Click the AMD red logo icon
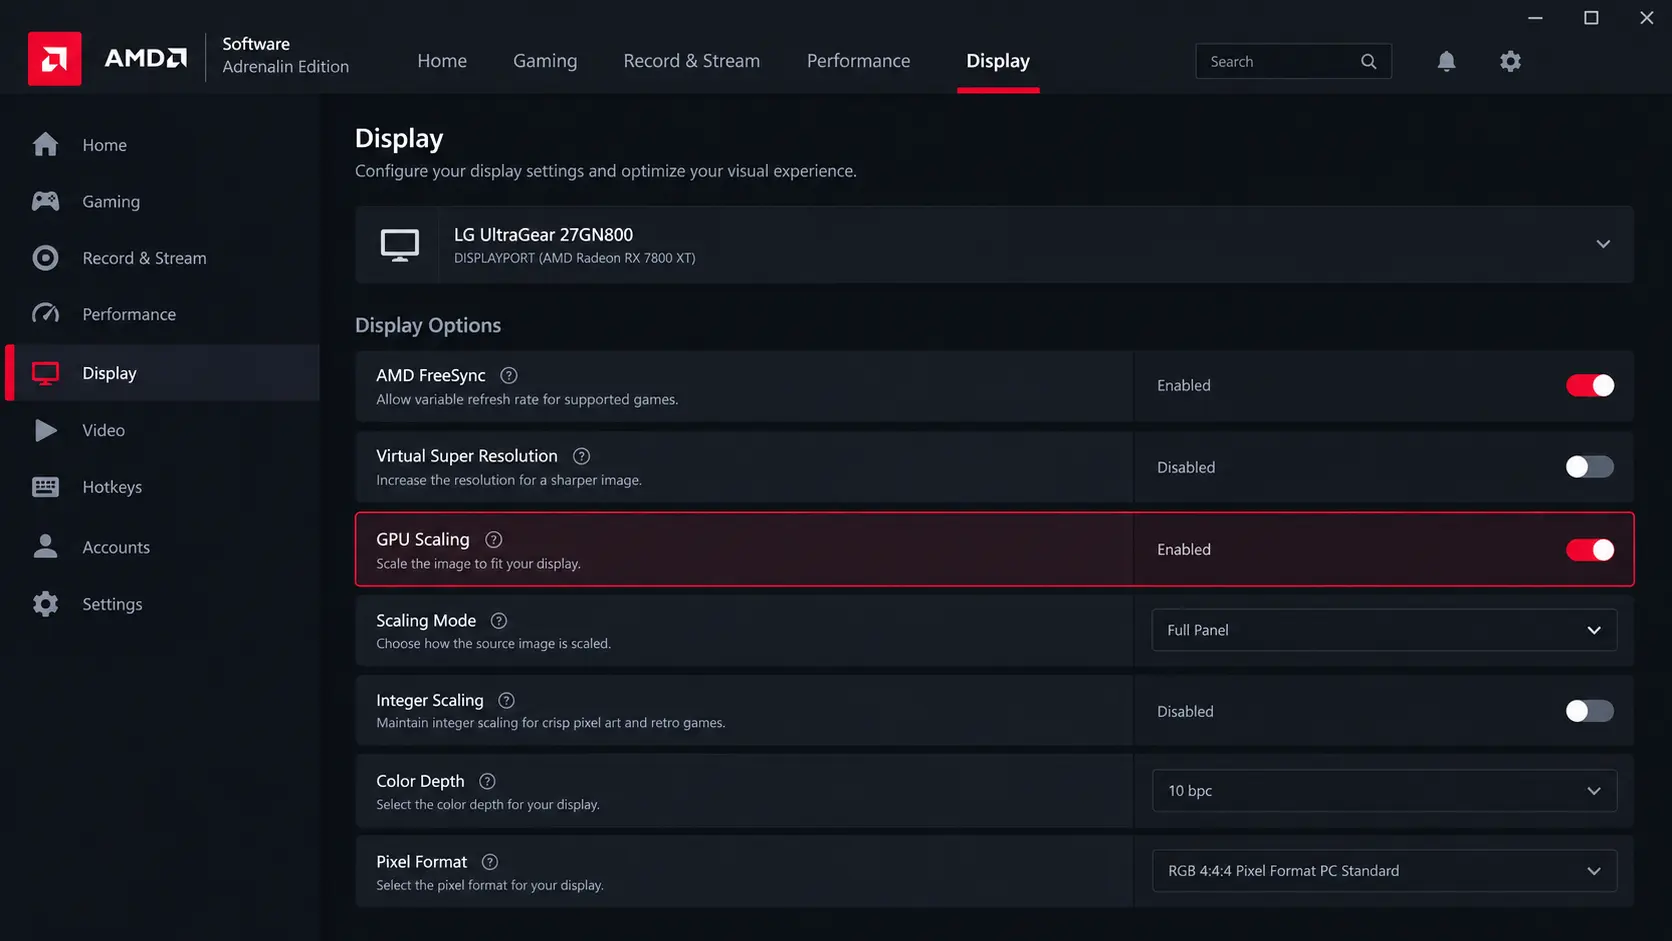 [x=55, y=58]
